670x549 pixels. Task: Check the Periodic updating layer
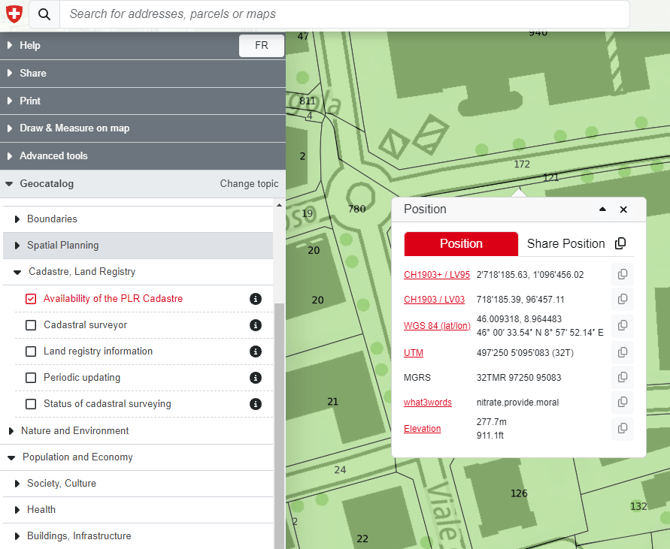pos(31,378)
